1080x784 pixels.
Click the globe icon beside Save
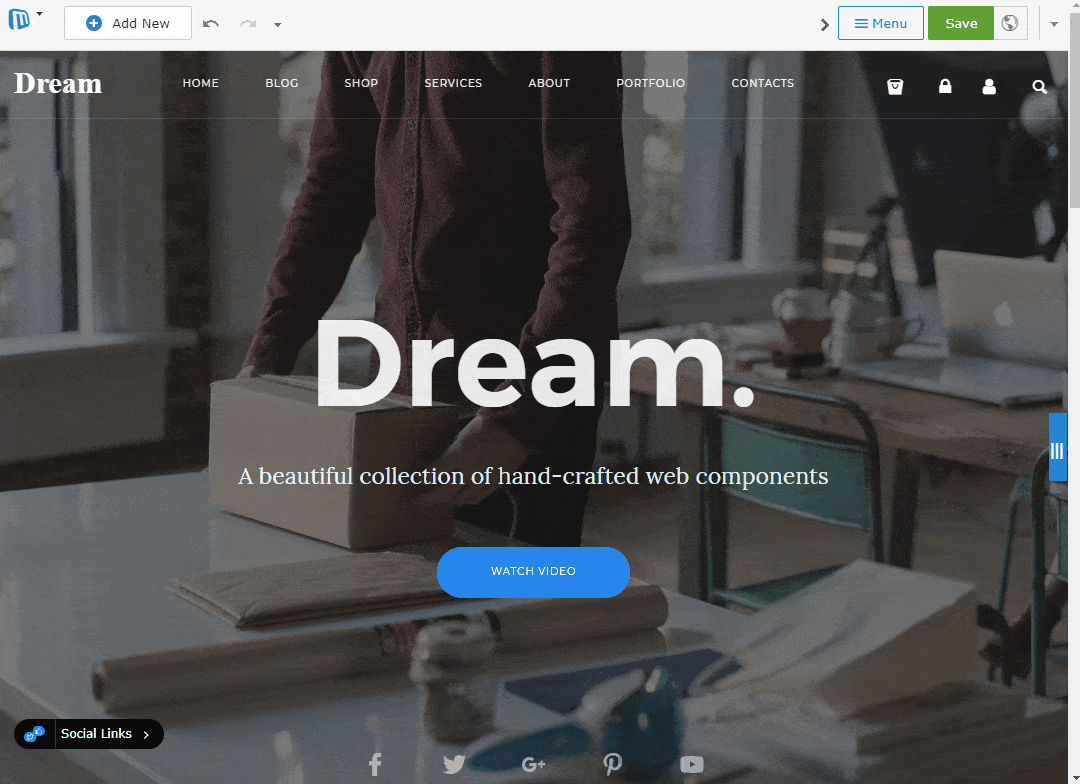[x=1010, y=23]
